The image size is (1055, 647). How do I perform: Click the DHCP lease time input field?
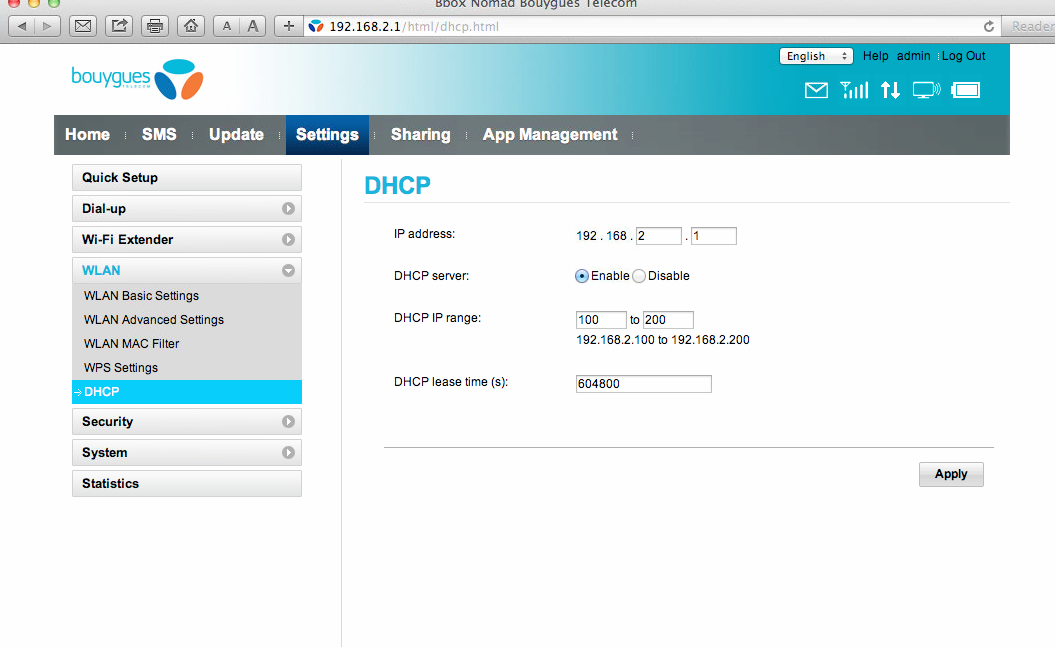coord(643,384)
